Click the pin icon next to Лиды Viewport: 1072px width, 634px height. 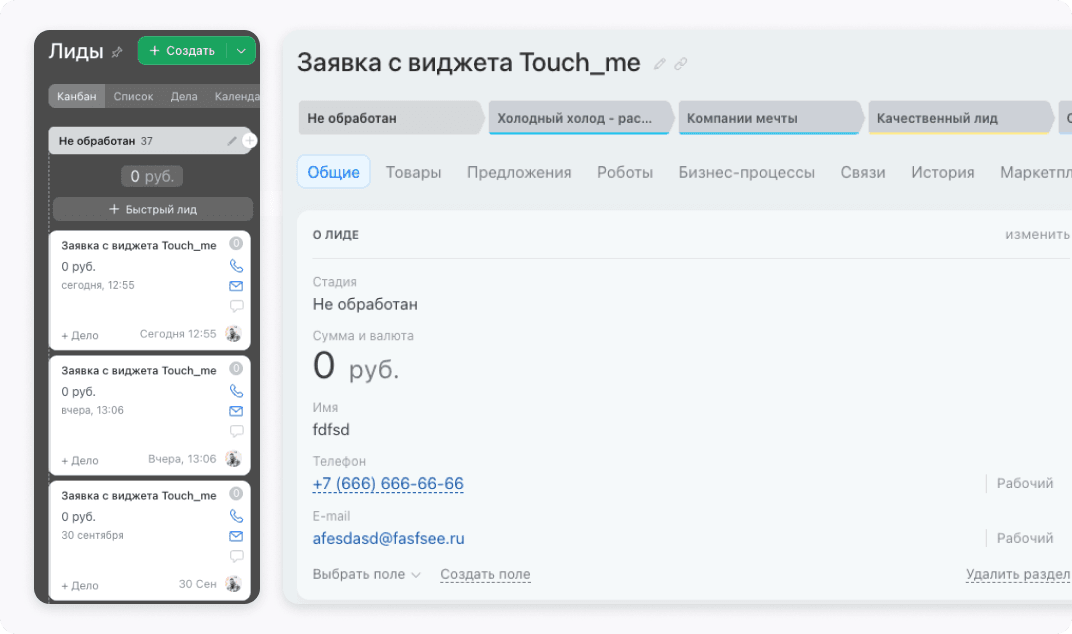pyautogui.click(x=117, y=52)
